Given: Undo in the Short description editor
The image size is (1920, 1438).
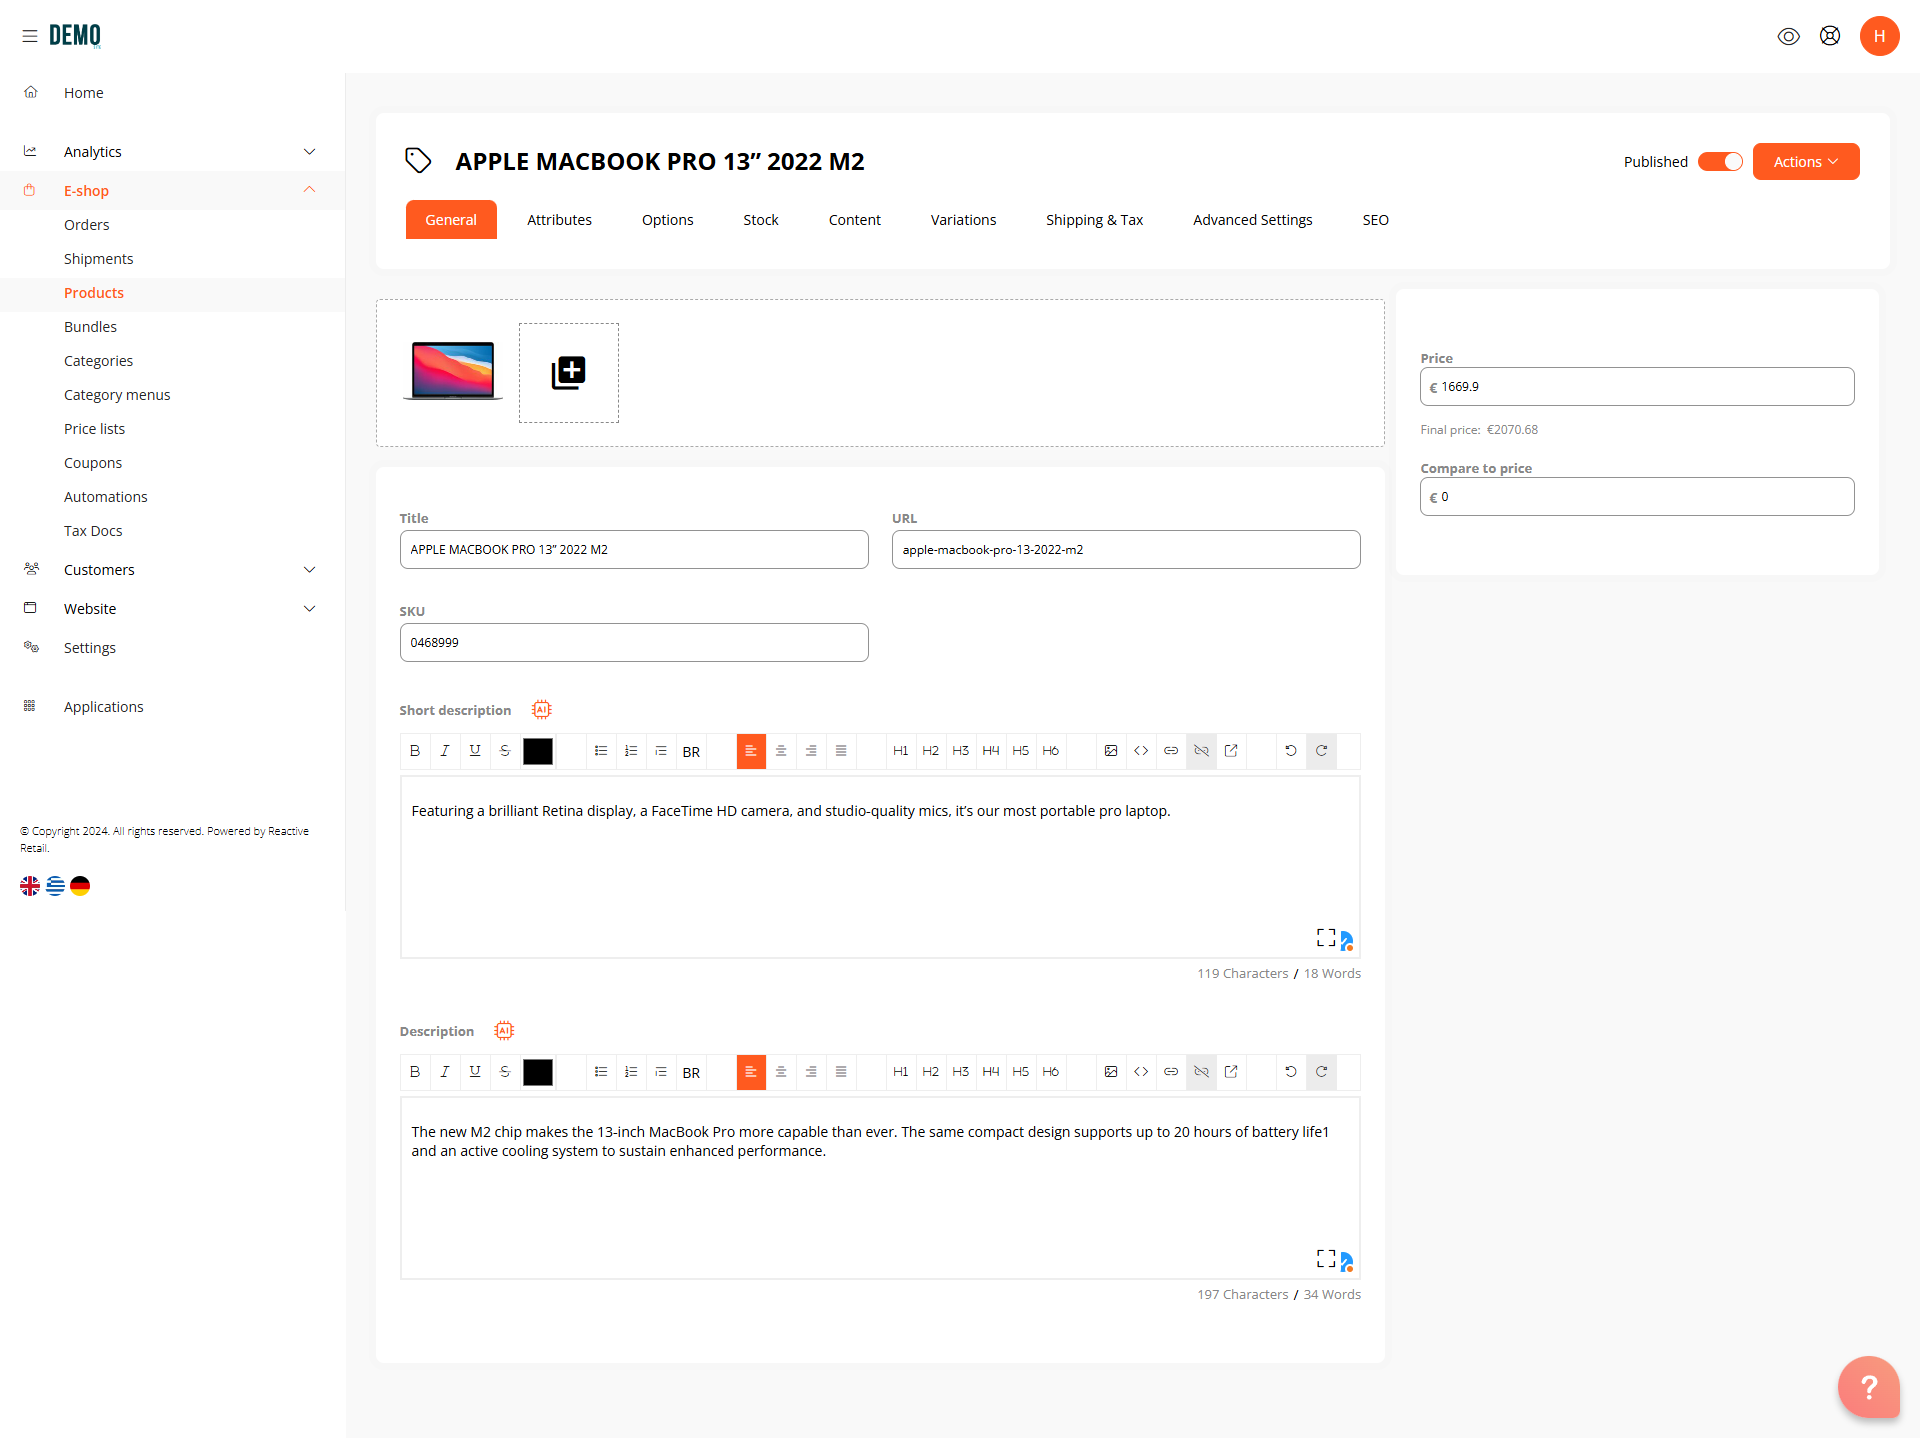Looking at the screenshot, I should 1291,751.
